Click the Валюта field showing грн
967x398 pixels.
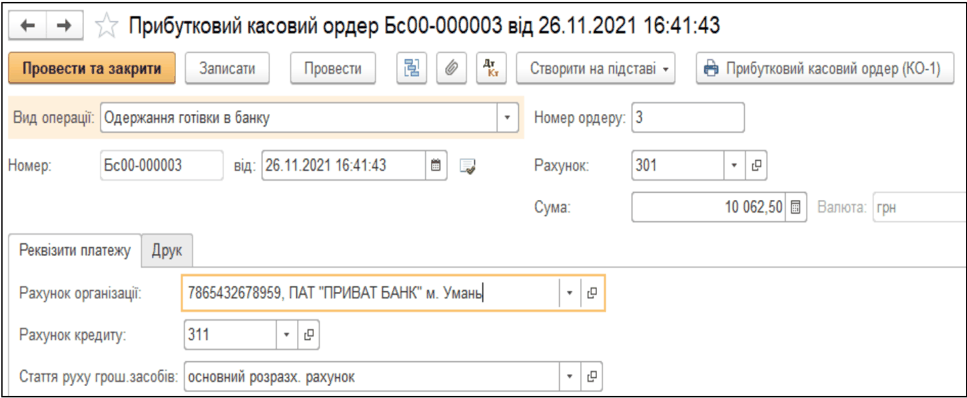pos(919,207)
